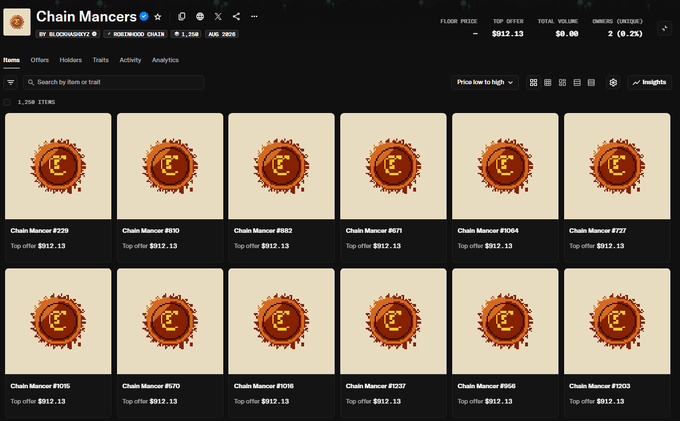
Task: Open the collection website globe icon
Action: click(200, 16)
